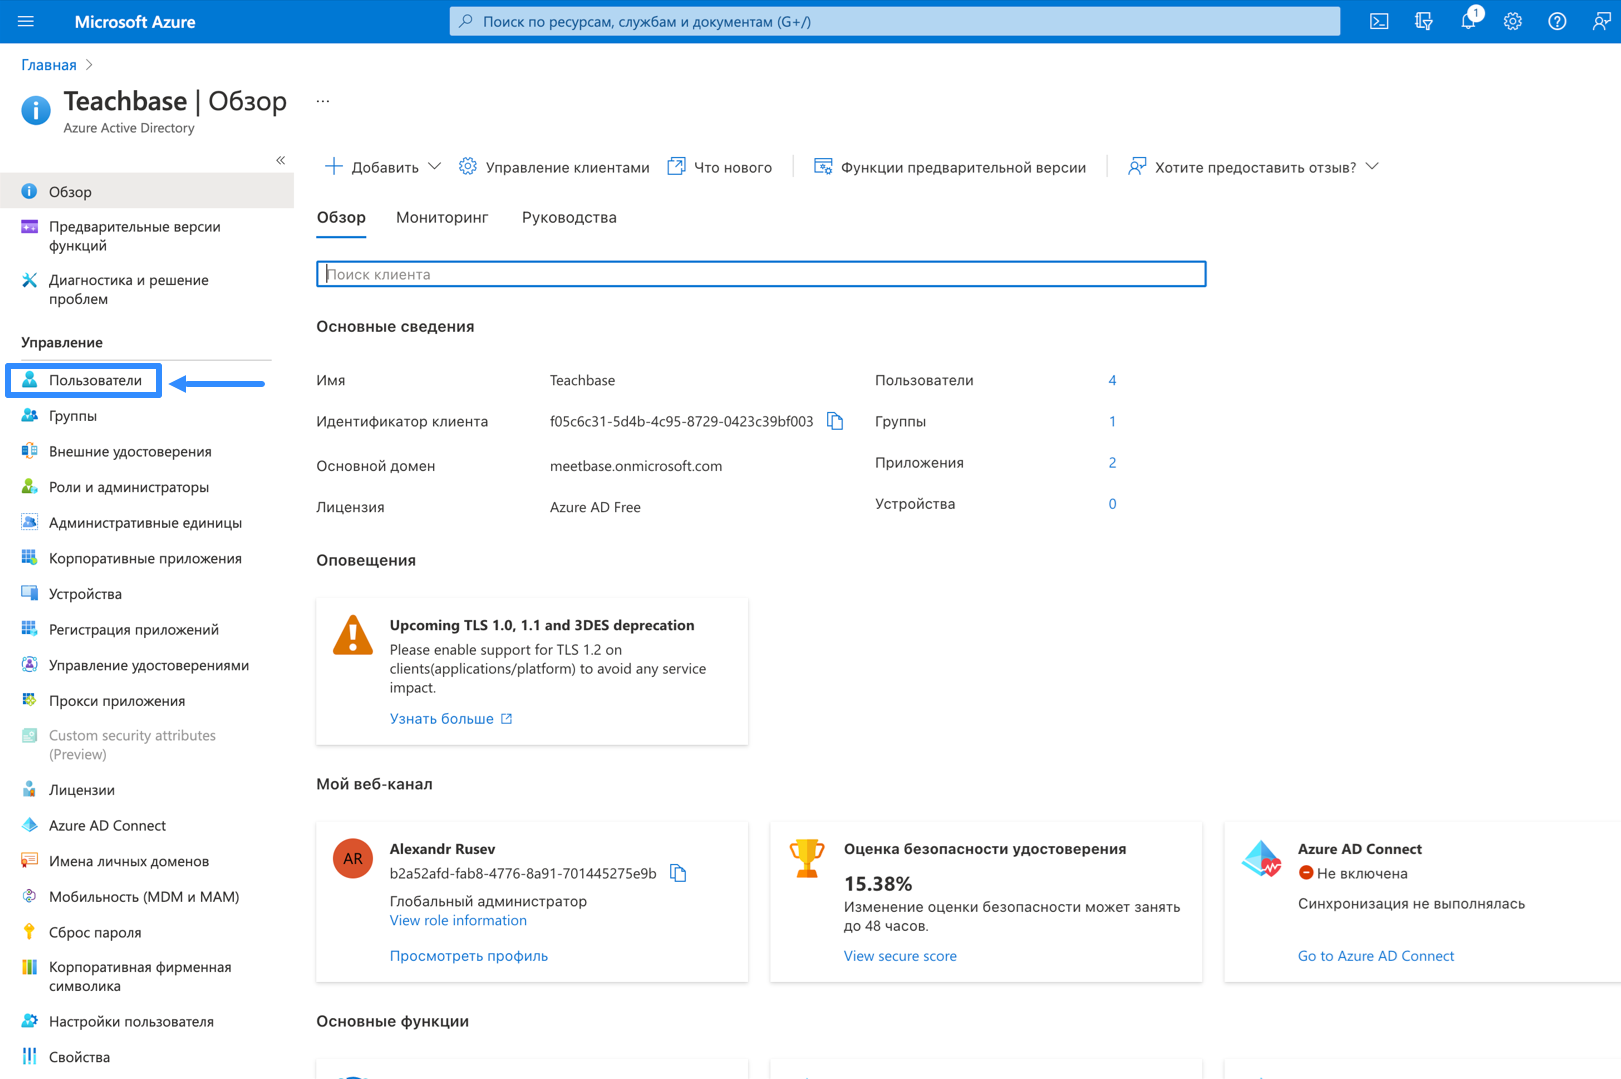Open the directories and subscriptions filter icon
This screenshot has width=1621, height=1079.
pos(1423,21)
